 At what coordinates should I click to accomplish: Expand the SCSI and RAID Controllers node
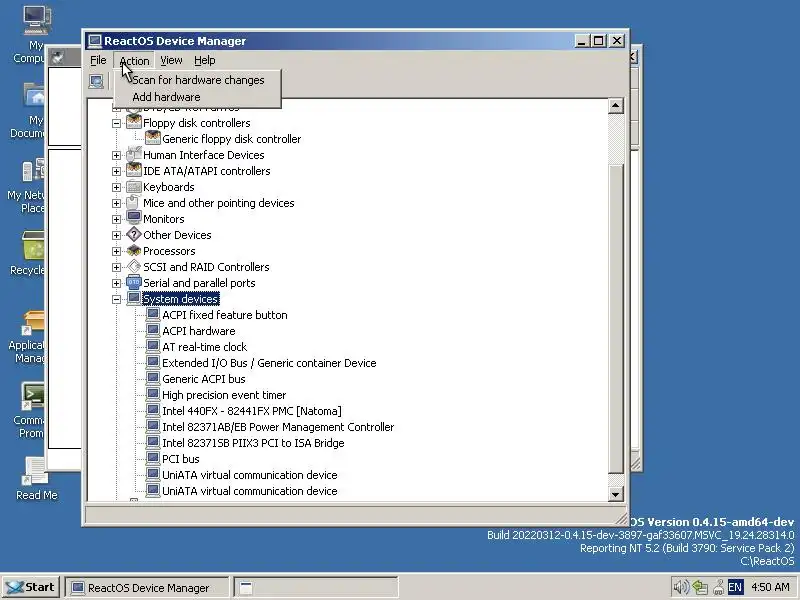tap(116, 267)
